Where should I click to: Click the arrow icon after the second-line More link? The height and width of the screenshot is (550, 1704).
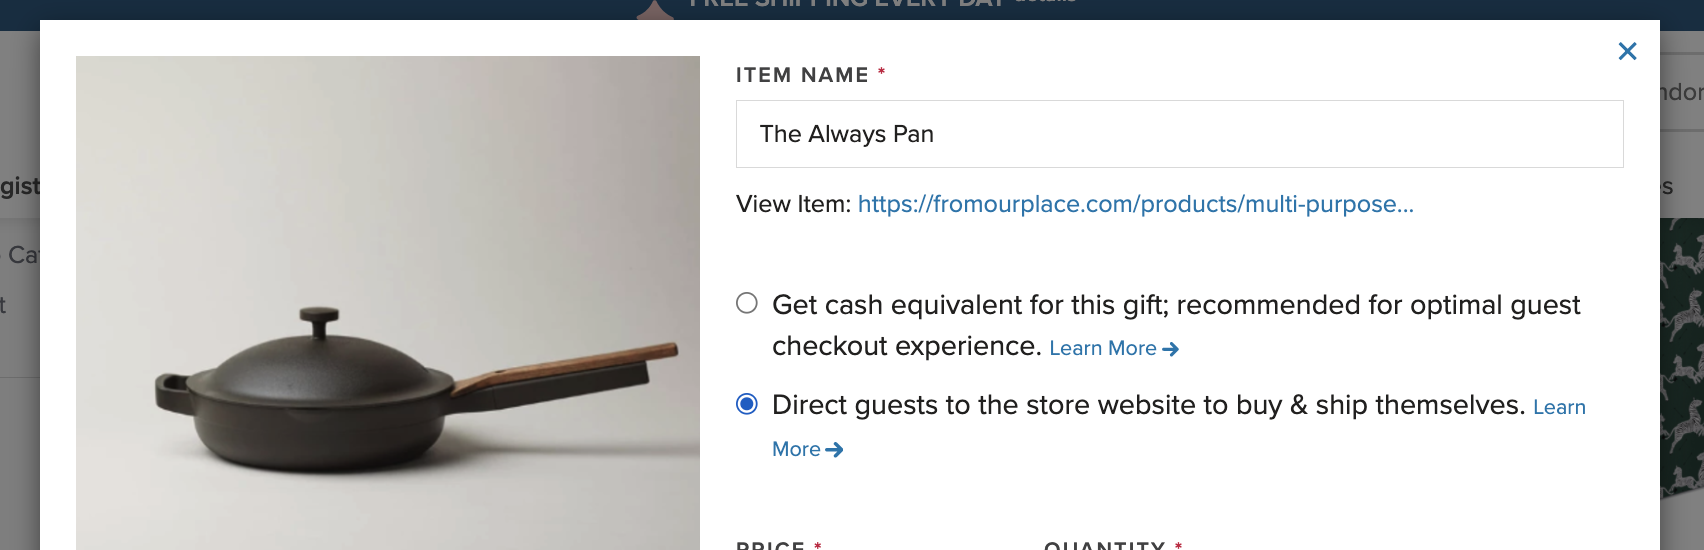coord(834,450)
